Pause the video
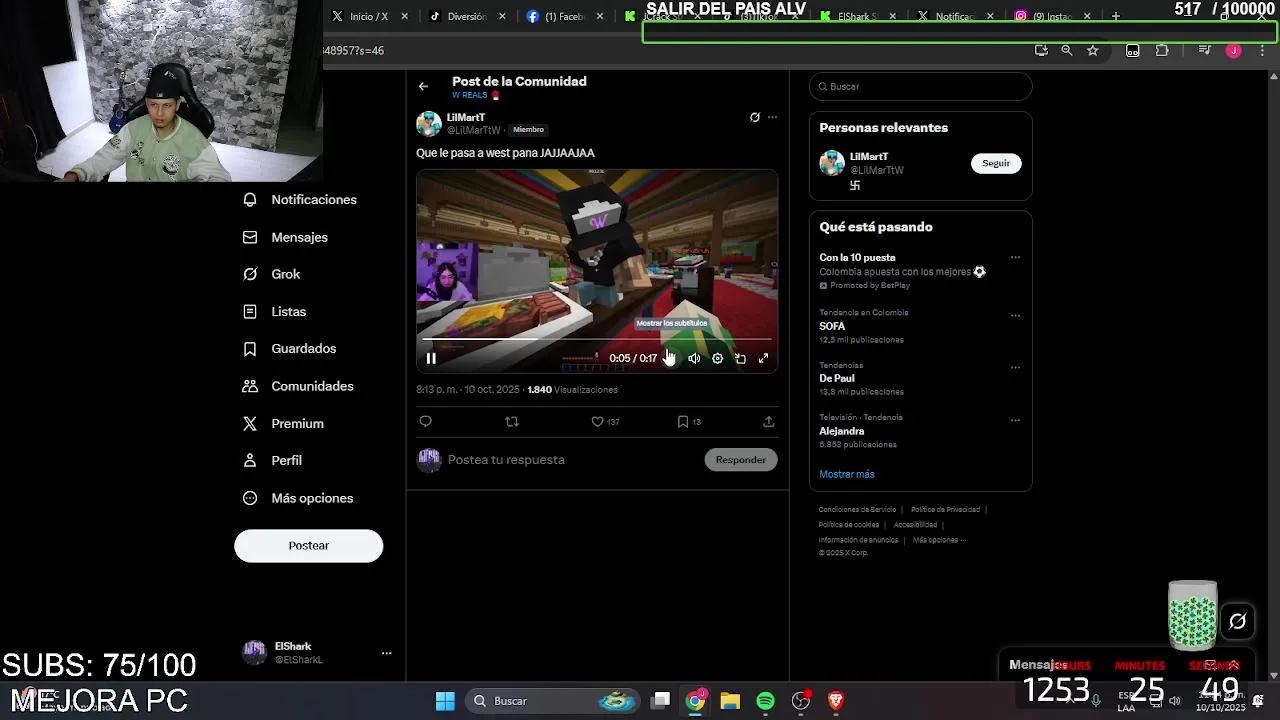The image size is (1280, 720). point(431,358)
